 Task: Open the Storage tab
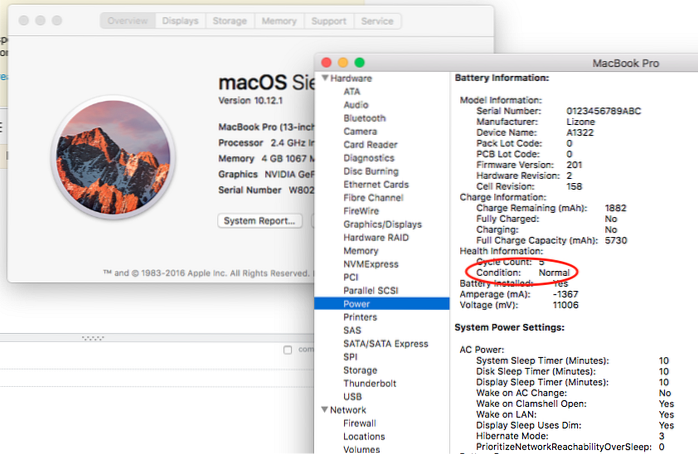(229, 21)
